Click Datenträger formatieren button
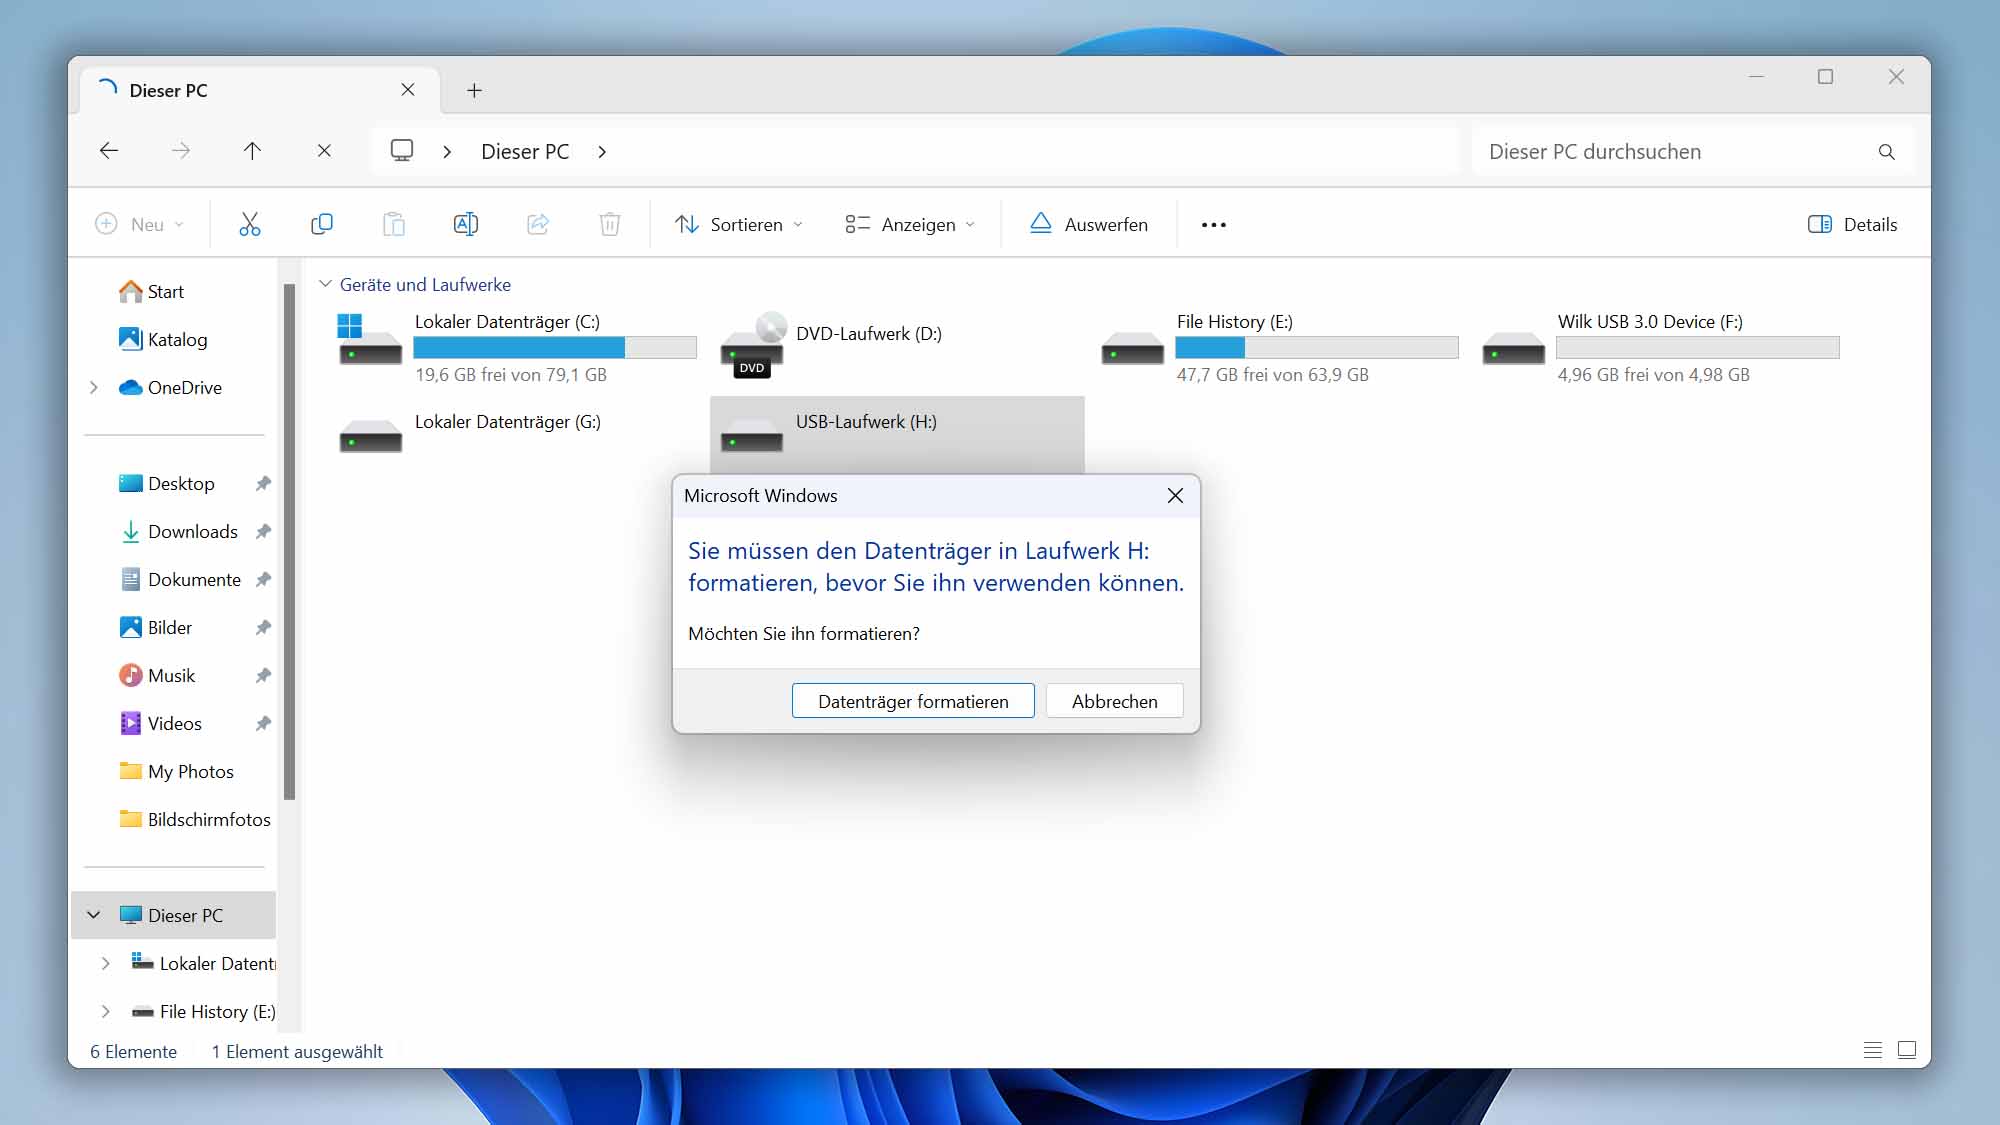Screen dimensions: 2000x1125 pos(912,701)
